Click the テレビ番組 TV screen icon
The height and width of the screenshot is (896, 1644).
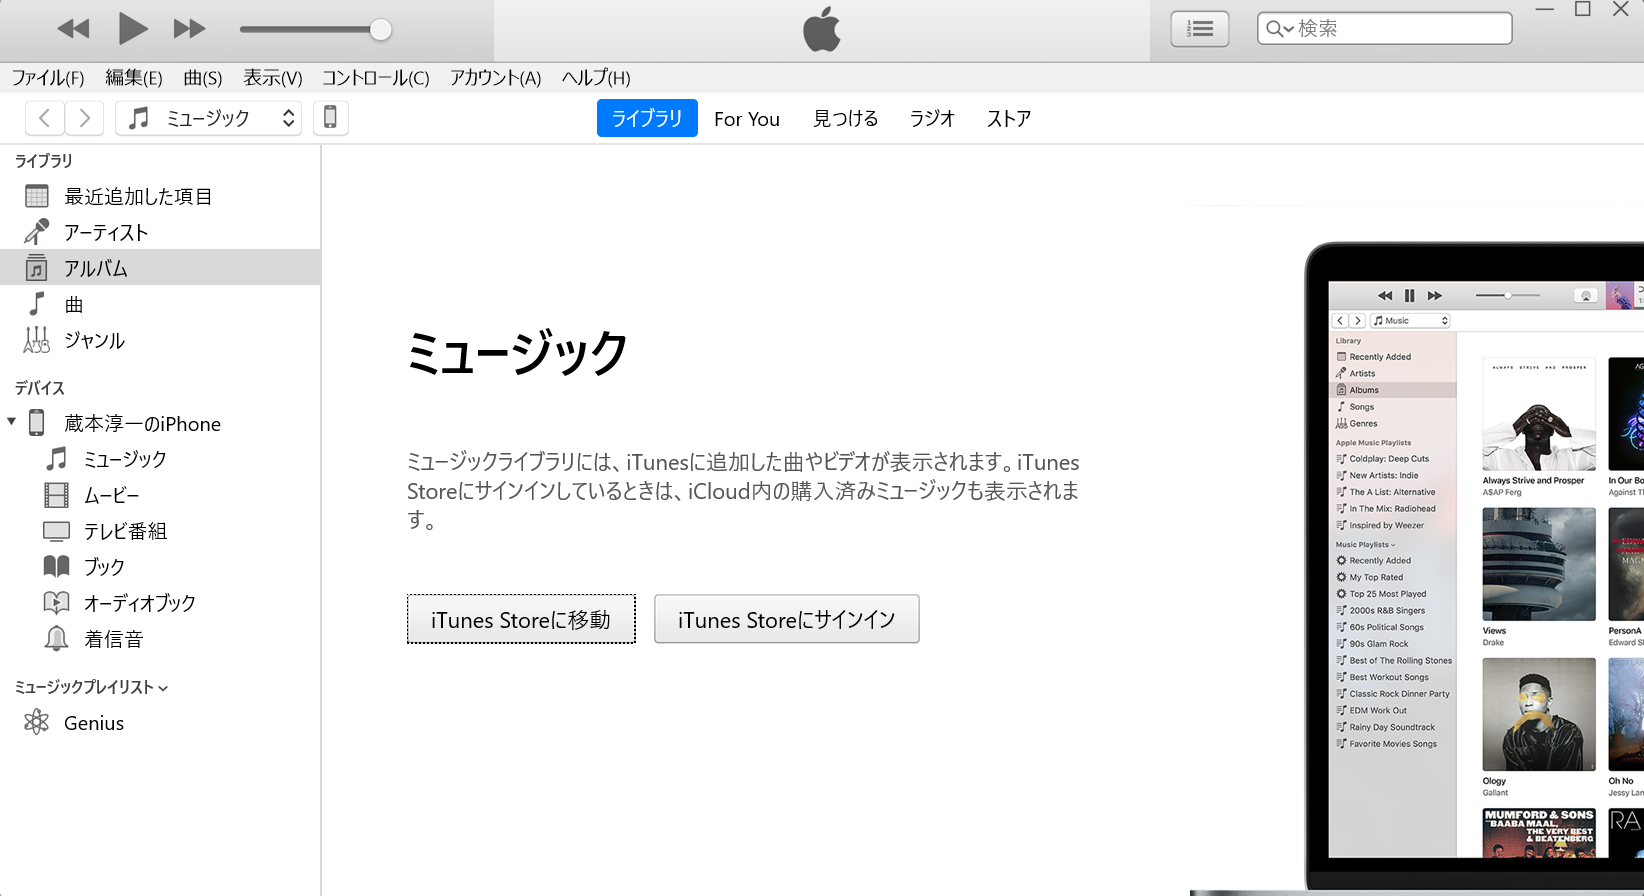pos(57,531)
